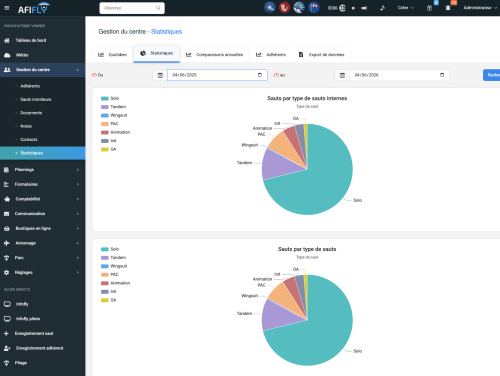Click the calendar icon before the Du date
500x376 pixels.
(160, 75)
